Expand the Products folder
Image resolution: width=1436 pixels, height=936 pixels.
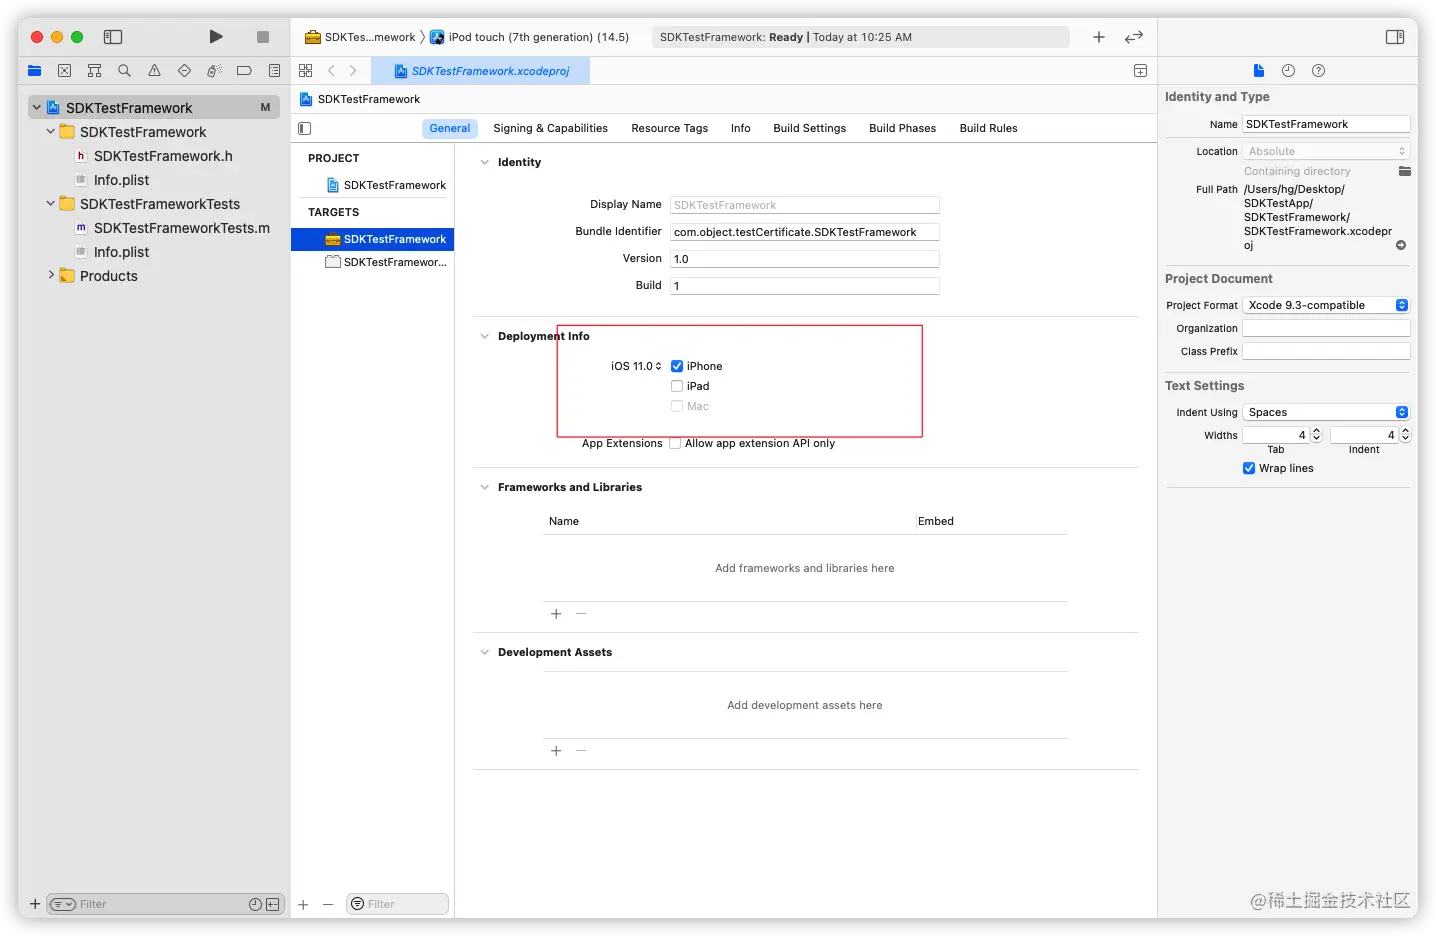coord(51,275)
